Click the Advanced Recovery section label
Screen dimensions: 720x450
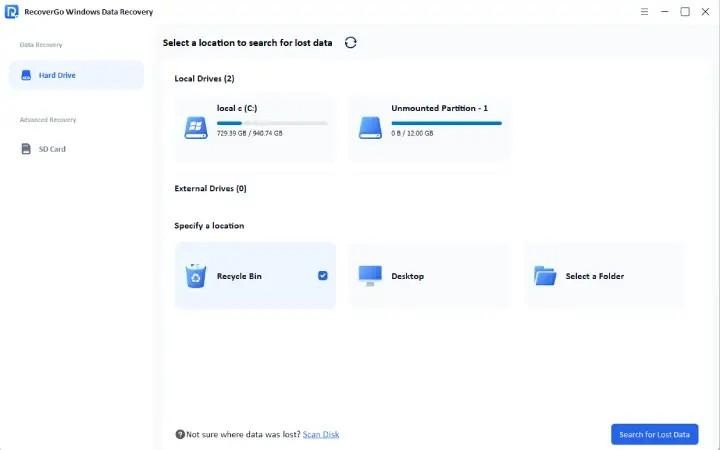[48, 120]
